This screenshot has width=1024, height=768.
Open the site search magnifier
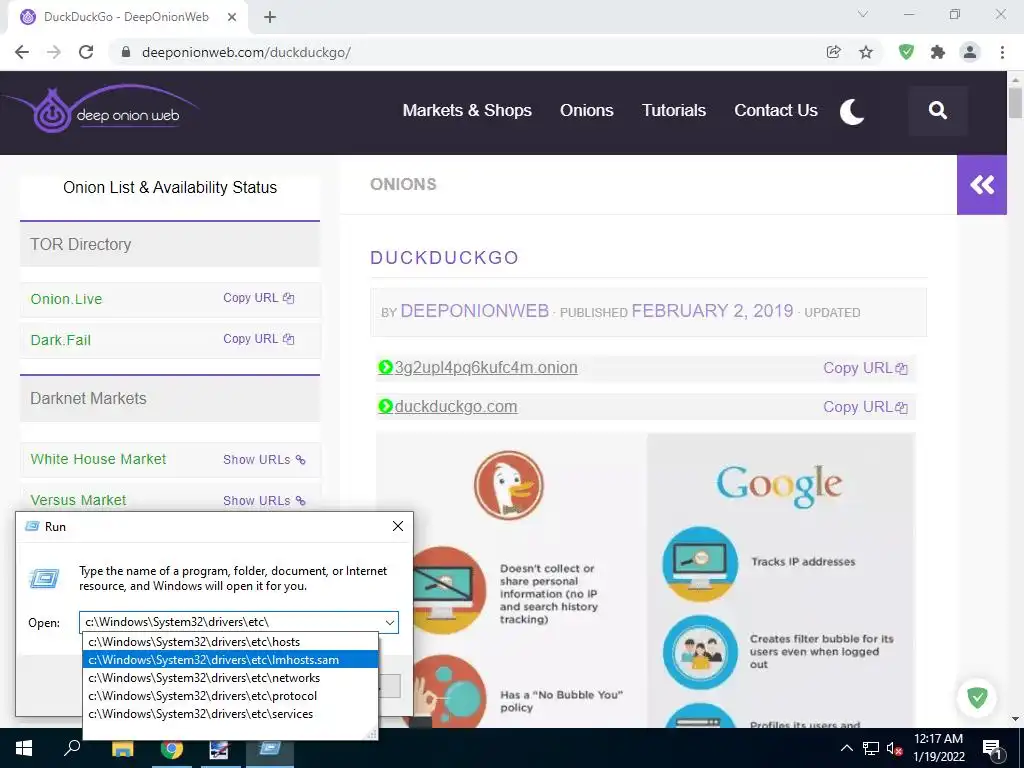click(x=938, y=110)
